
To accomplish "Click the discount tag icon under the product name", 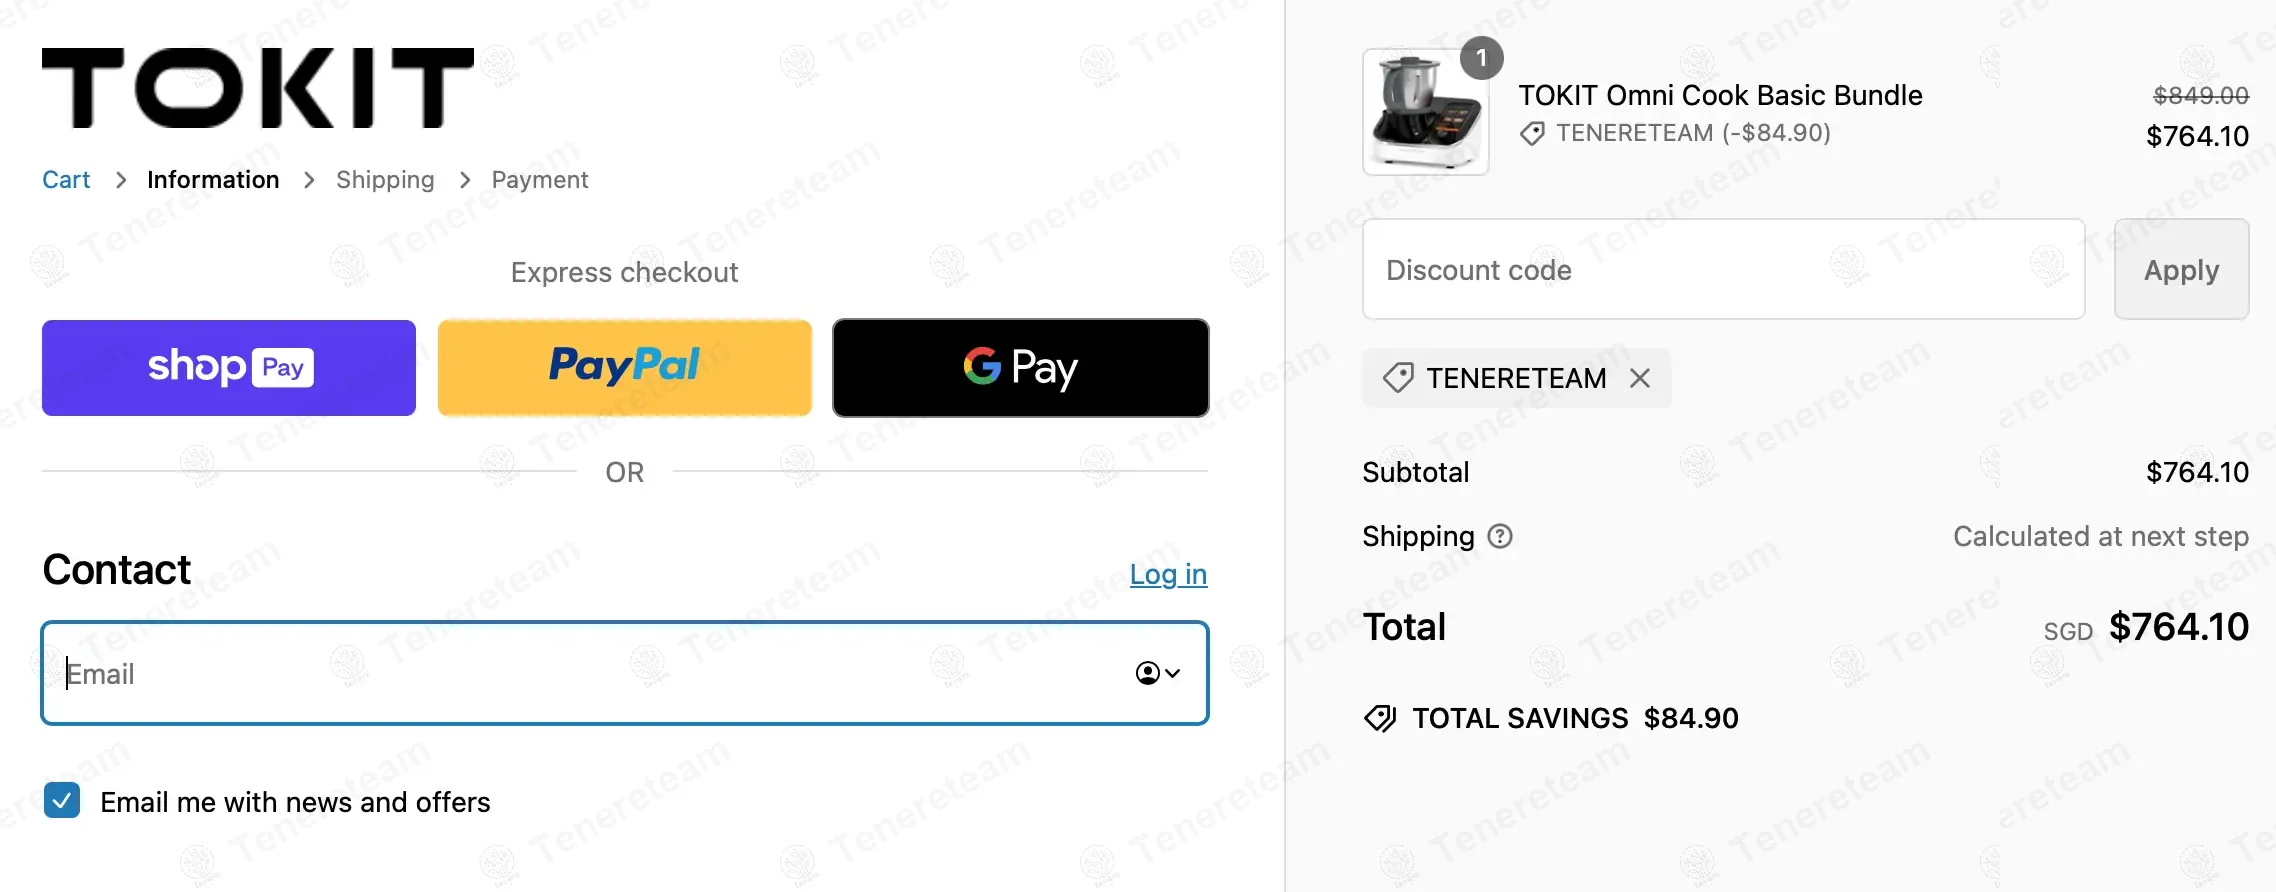I will (x=1532, y=133).
